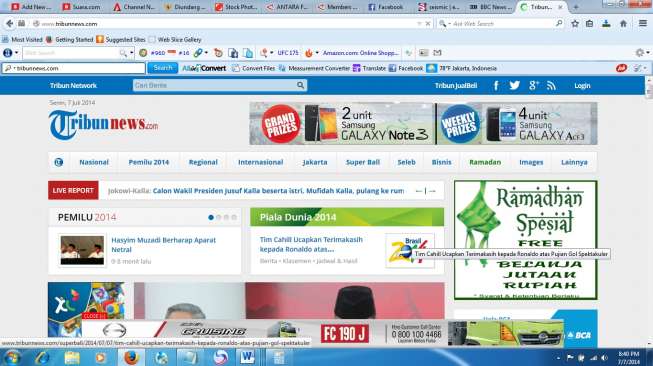This screenshot has height=366, width=653.
Task: Open the Tim Cahill Ucapkan Terimakasih article
Action: (x=311, y=244)
